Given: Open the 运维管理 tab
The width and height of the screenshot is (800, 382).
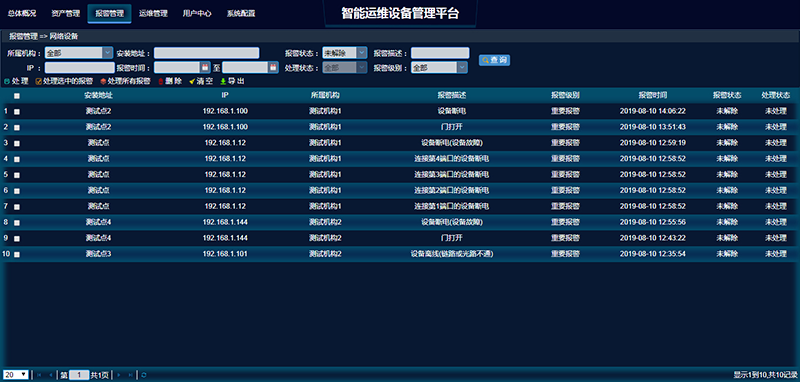Looking at the screenshot, I should point(153,14).
